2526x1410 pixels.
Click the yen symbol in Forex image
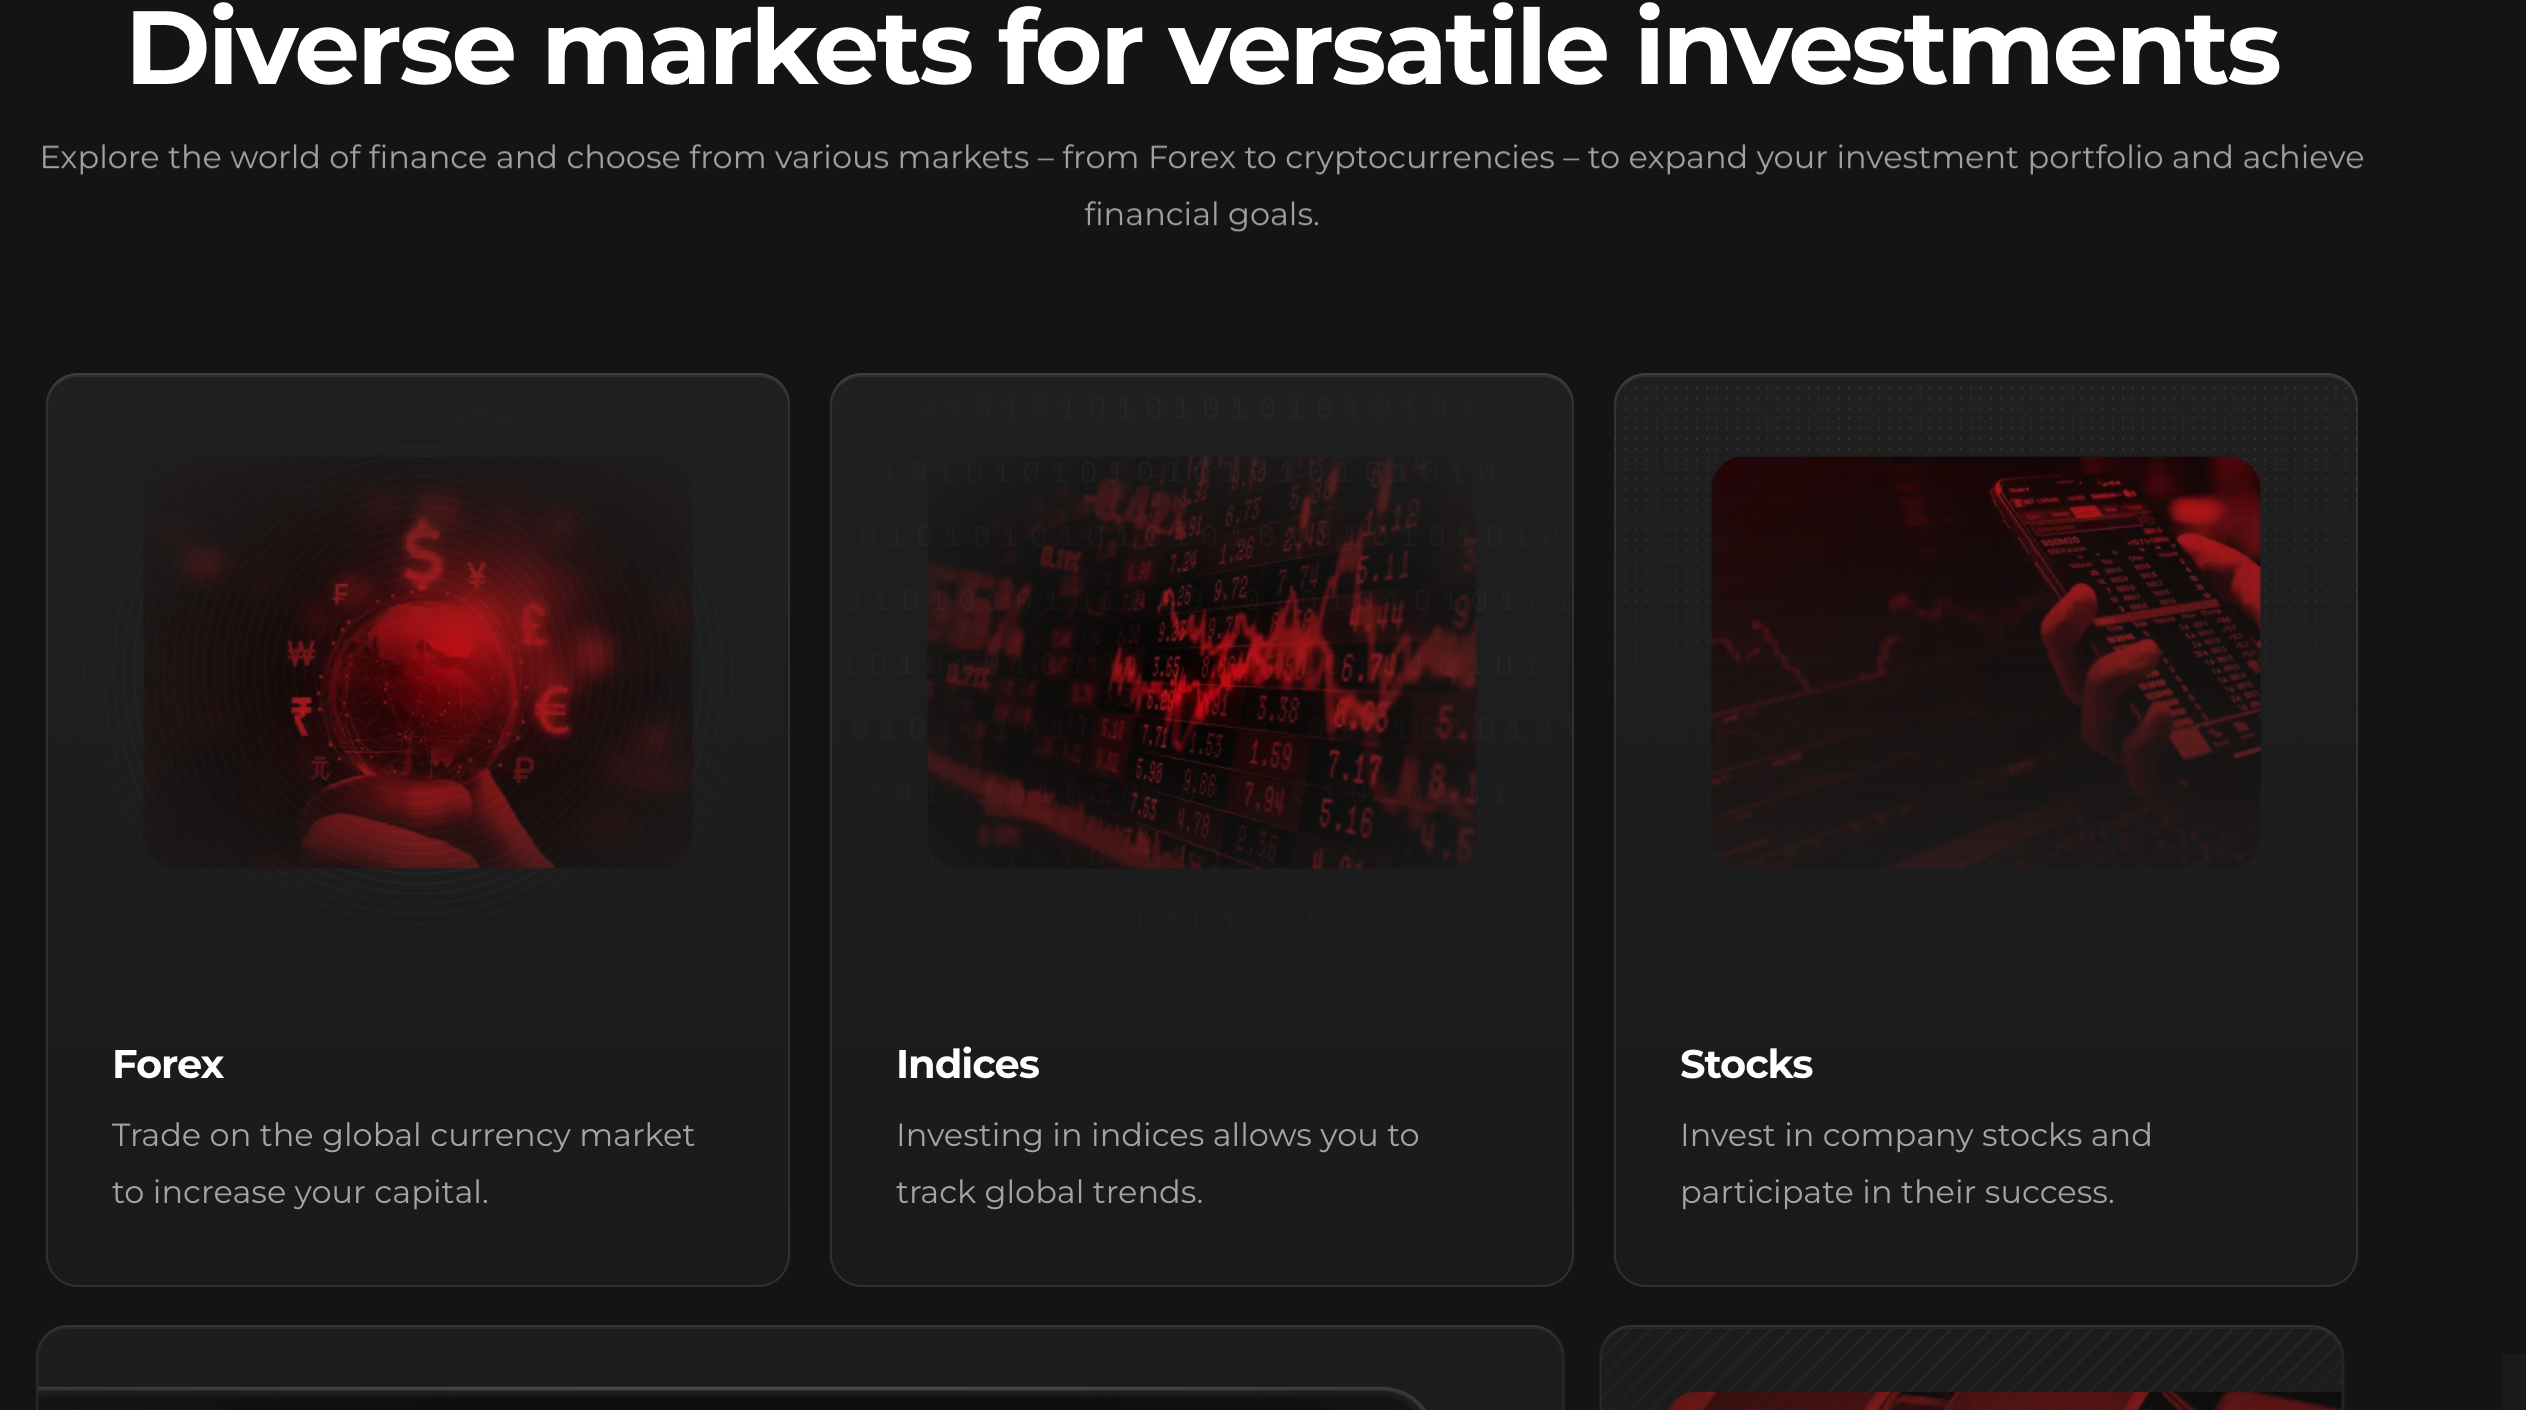(477, 575)
